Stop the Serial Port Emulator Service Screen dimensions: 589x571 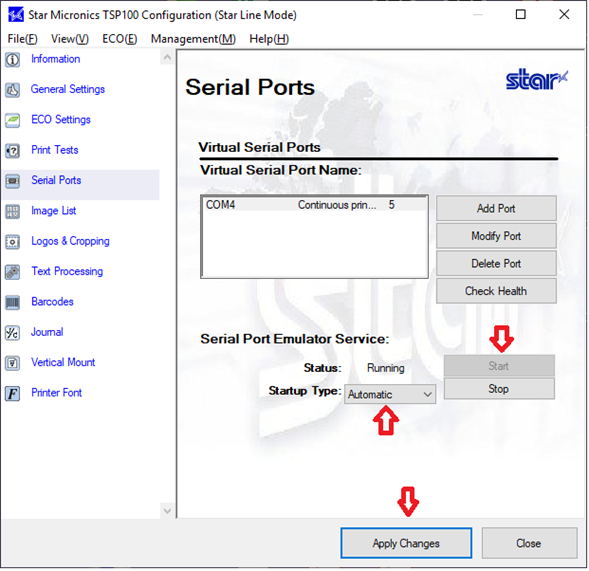(x=499, y=388)
